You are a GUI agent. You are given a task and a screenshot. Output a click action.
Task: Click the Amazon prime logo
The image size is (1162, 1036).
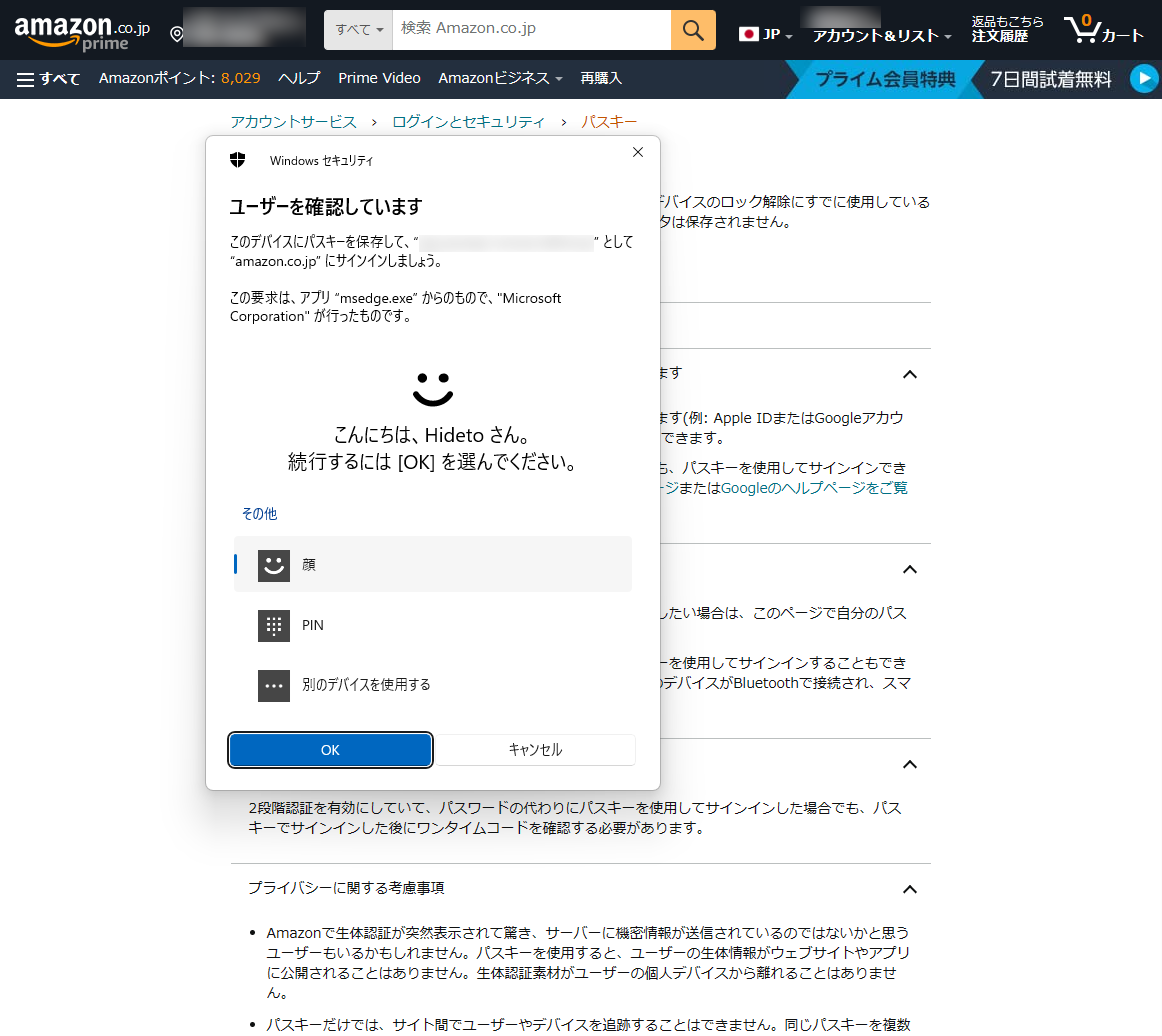[x=75, y=30]
